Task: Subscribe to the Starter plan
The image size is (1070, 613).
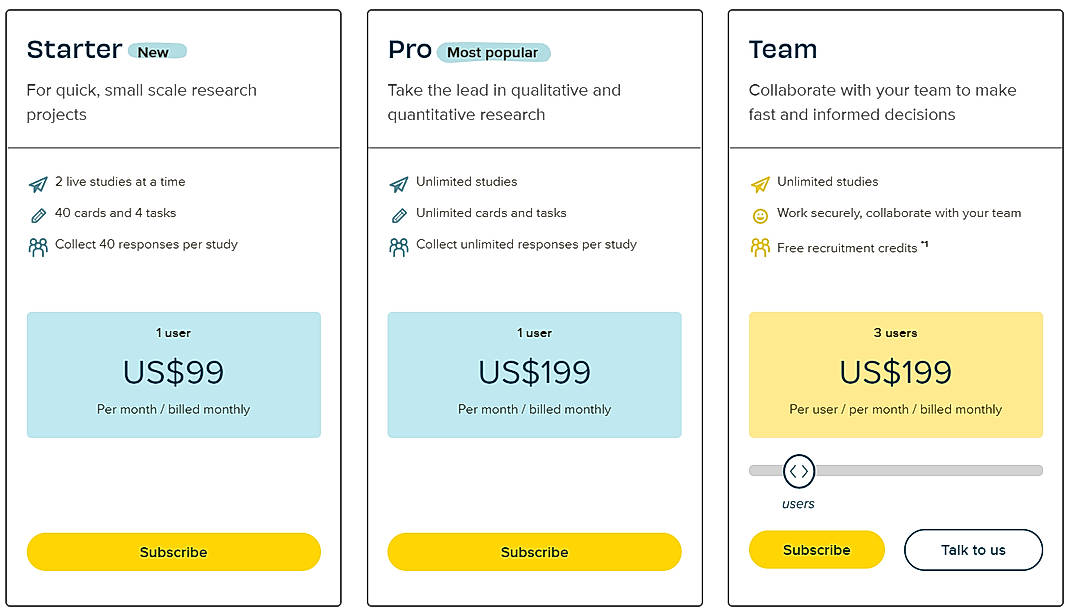Action: pos(173,551)
